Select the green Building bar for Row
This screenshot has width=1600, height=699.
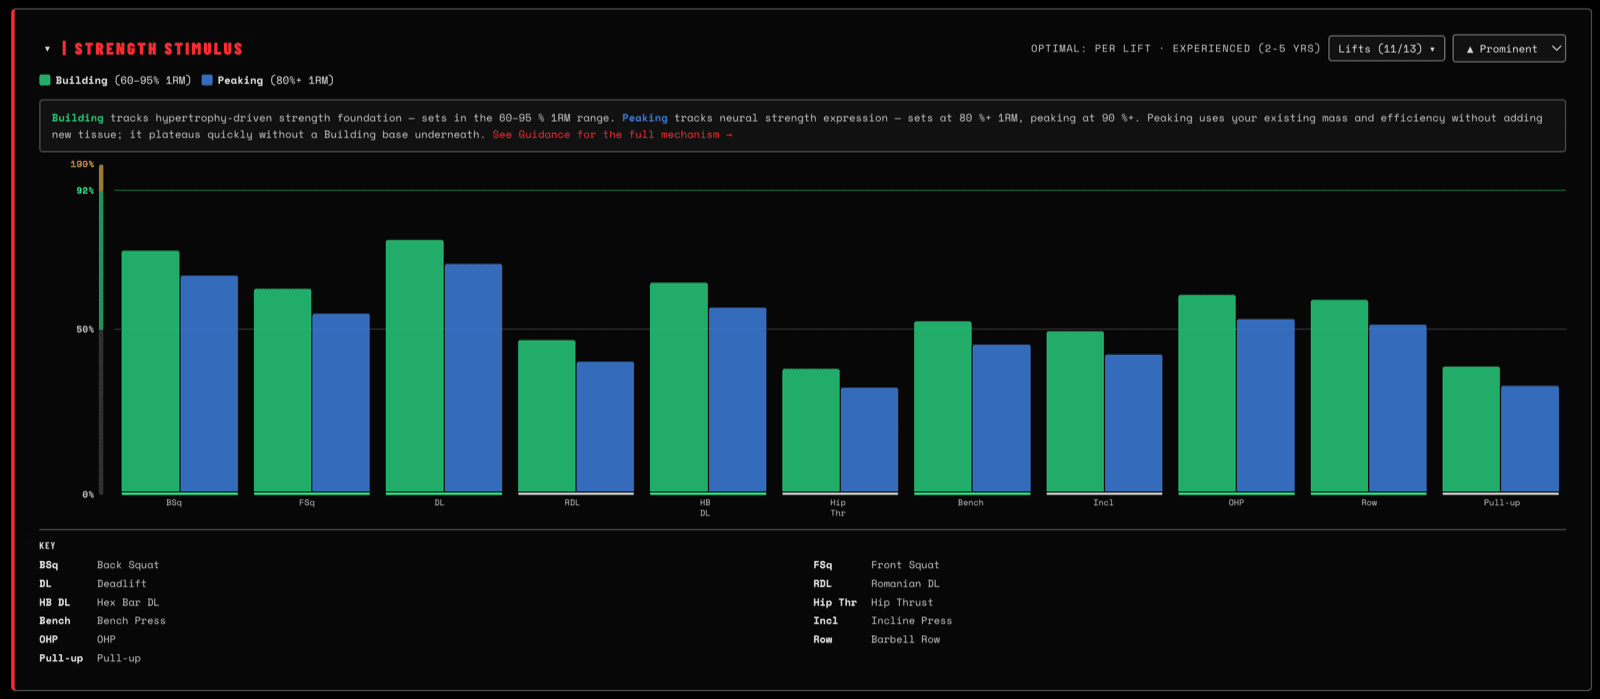click(1339, 396)
